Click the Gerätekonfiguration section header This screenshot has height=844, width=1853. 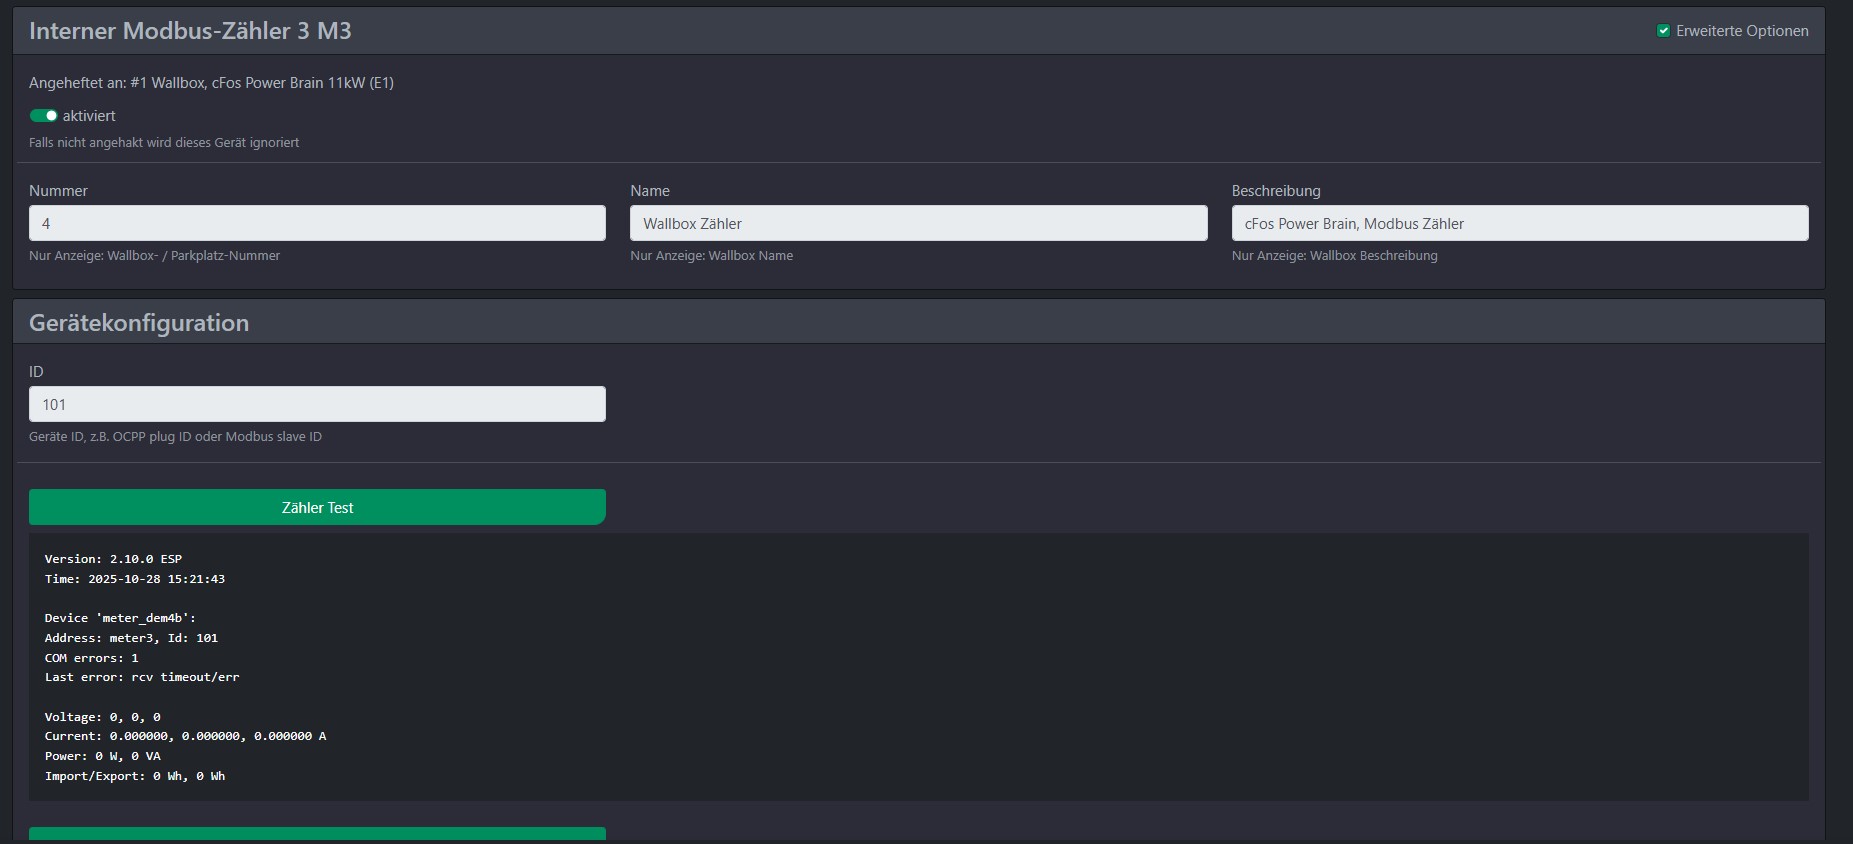click(139, 323)
